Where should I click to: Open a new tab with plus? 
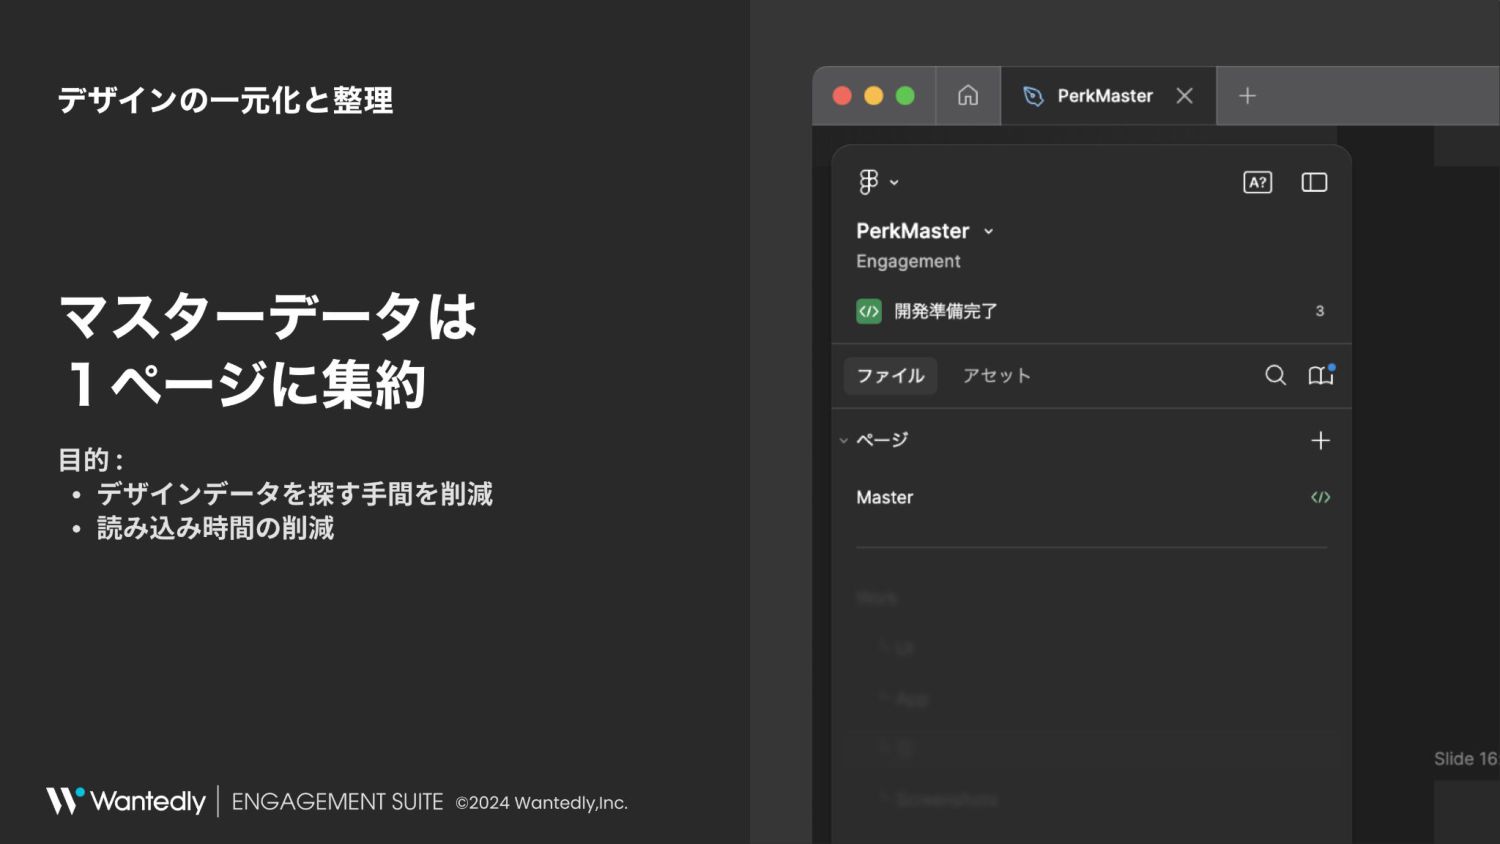(x=1247, y=96)
